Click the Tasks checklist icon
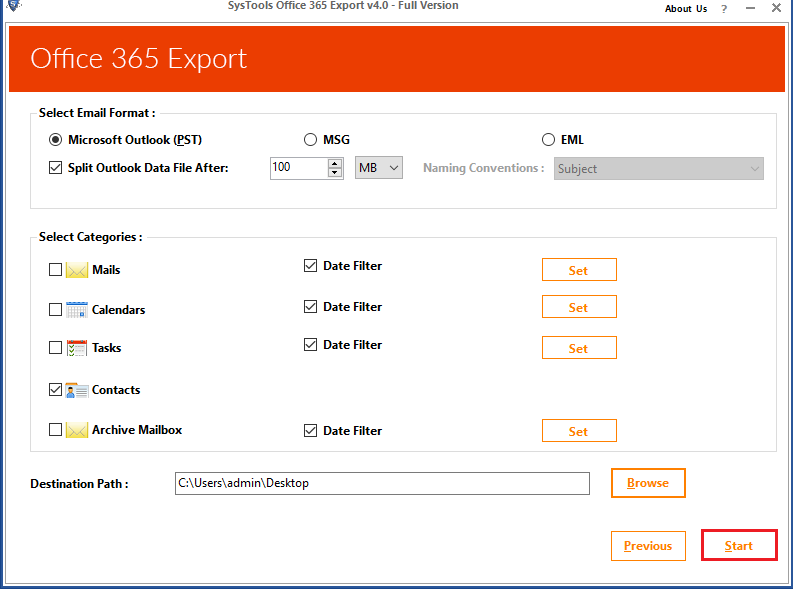 77,348
